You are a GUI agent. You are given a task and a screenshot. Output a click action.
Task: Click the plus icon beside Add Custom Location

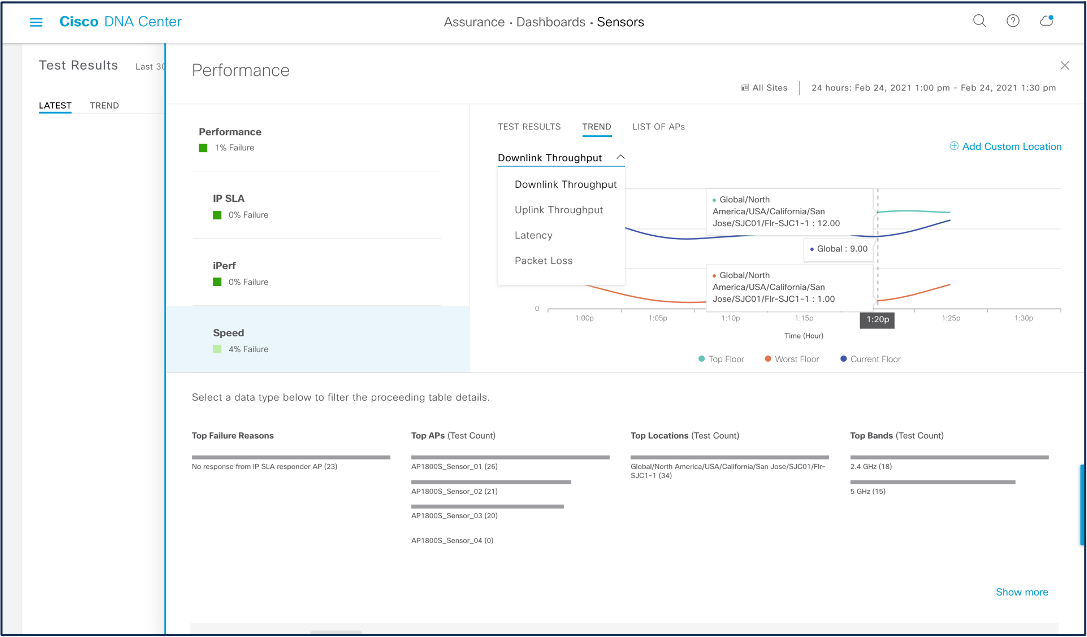954,146
